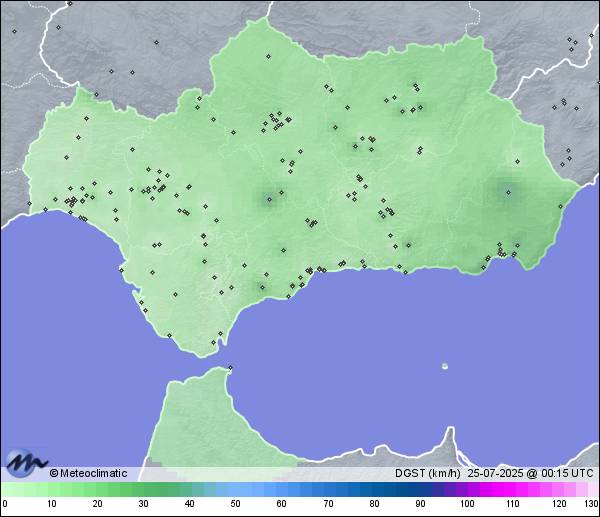Click the 00:15 UTC time stamp
The image size is (600, 517).
coord(567,473)
